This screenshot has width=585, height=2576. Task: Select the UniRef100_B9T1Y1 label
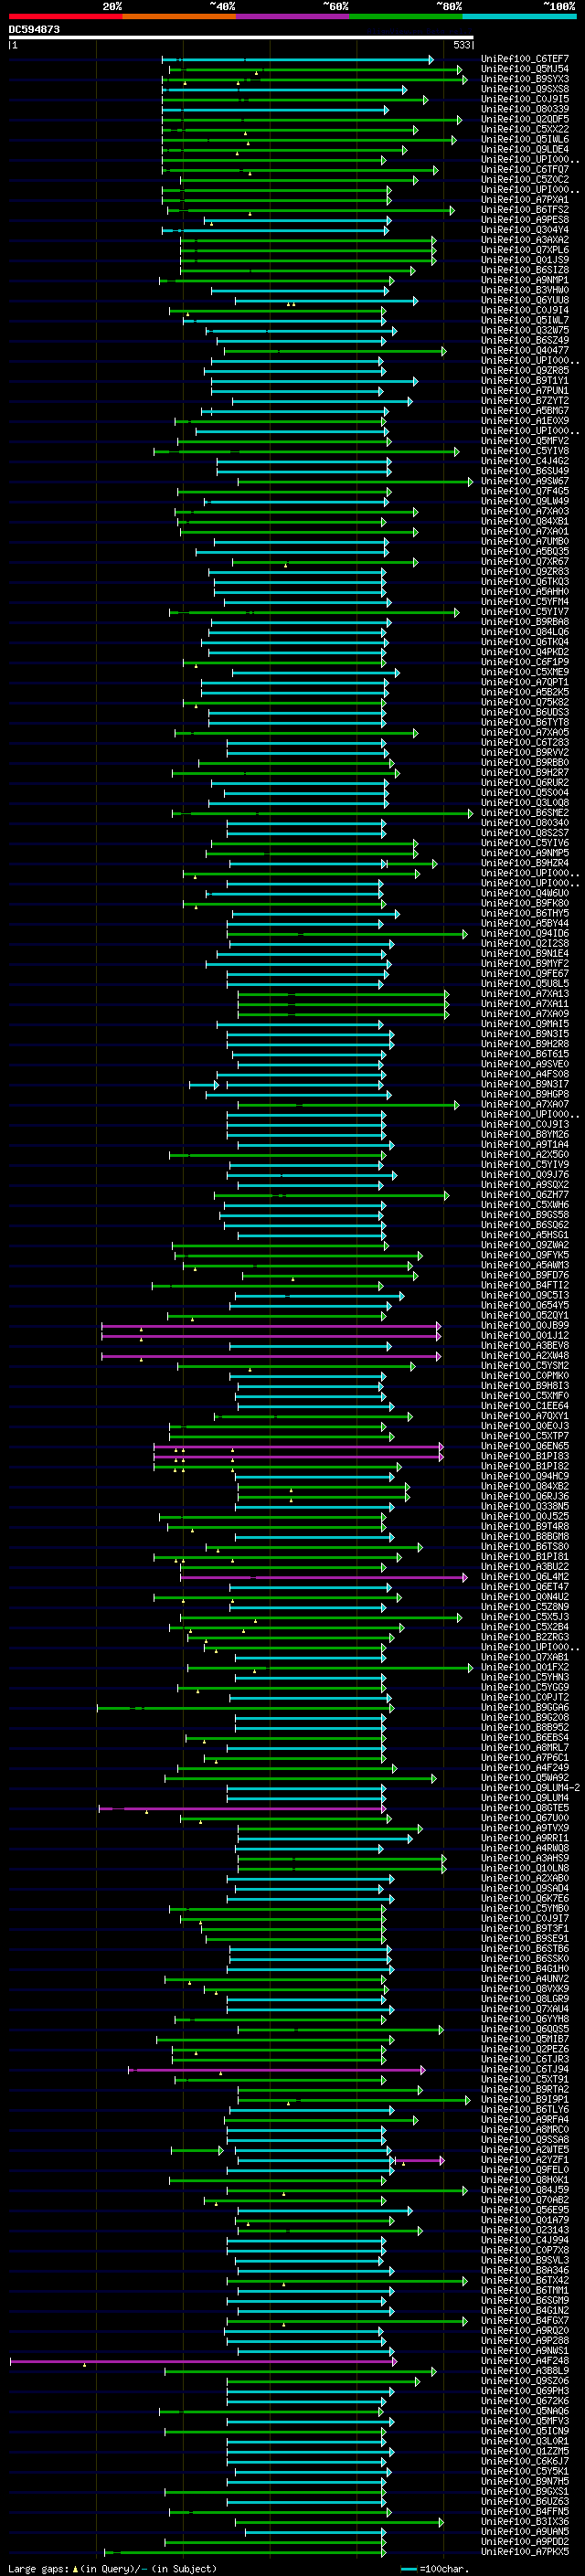point(525,380)
